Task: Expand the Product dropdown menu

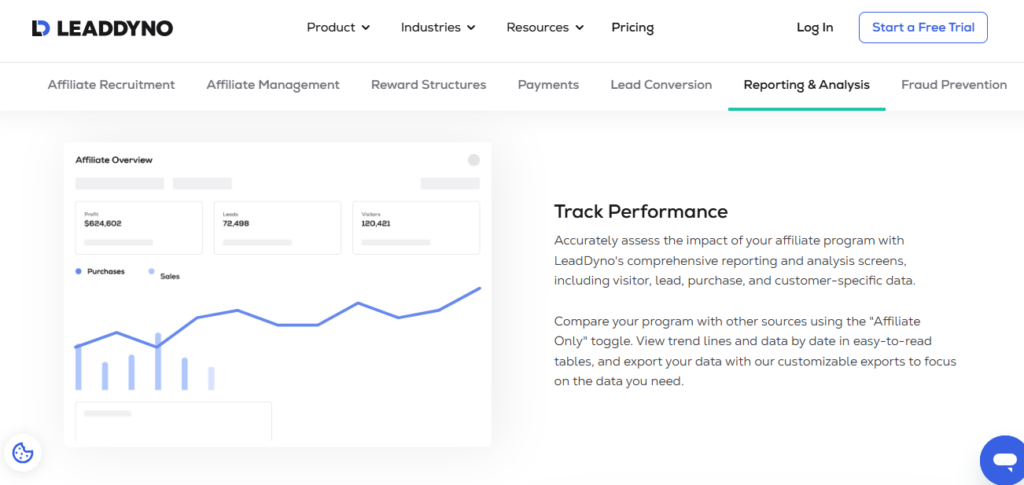Action: coord(338,28)
